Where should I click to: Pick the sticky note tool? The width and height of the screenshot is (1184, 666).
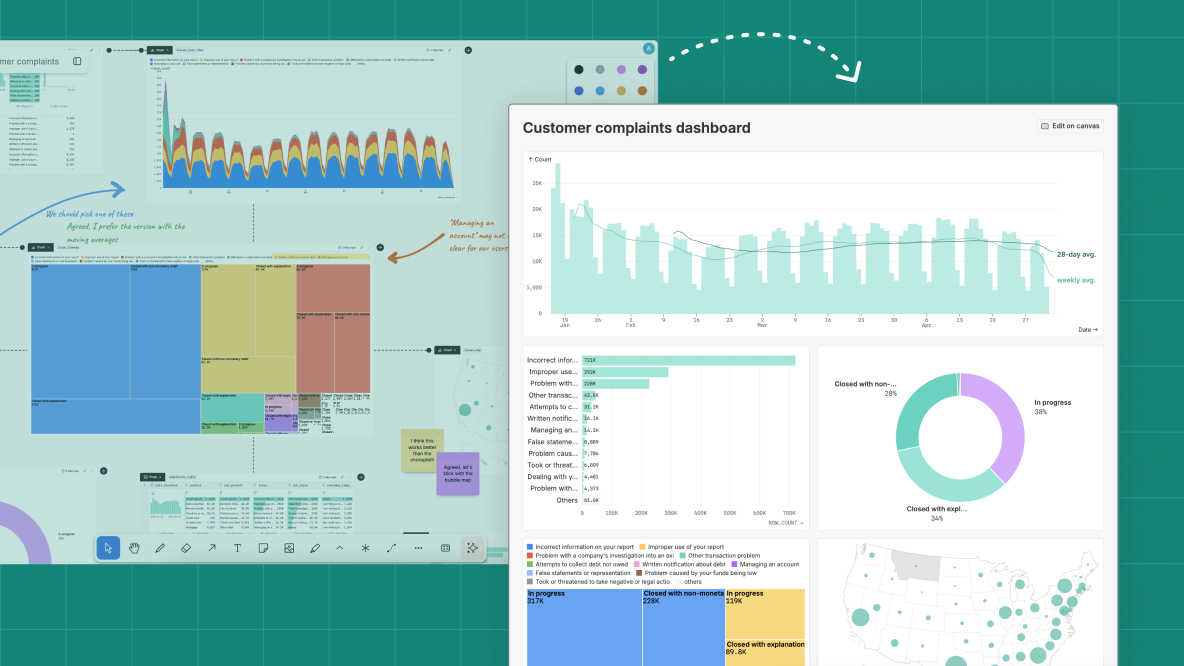263,548
